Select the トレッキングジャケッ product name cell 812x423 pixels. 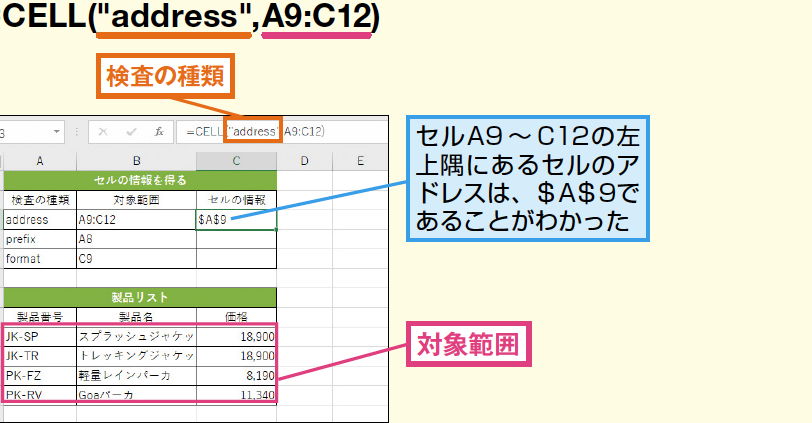pyautogui.click(x=136, y=356)
